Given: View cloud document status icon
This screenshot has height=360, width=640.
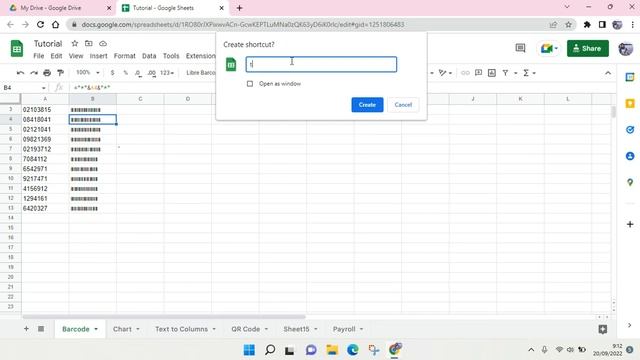Looking at the screenshot, I should coord(103,43).
